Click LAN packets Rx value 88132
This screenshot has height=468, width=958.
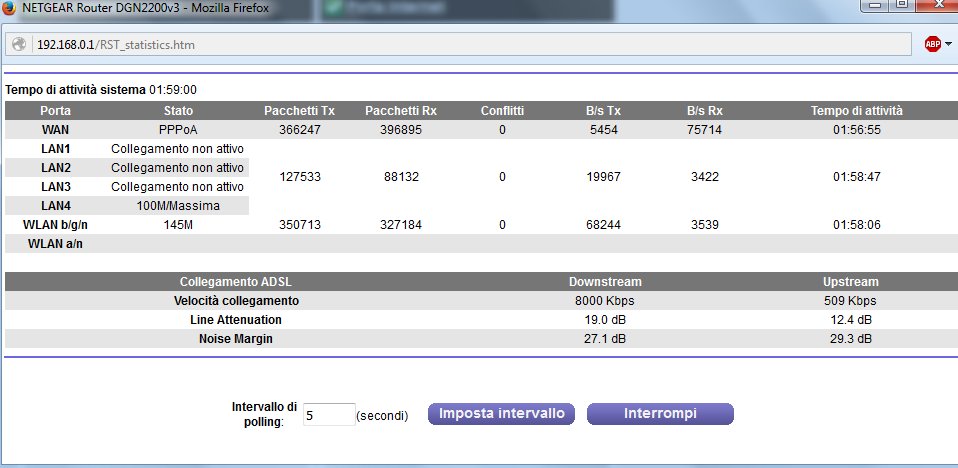tap(401, 177)
